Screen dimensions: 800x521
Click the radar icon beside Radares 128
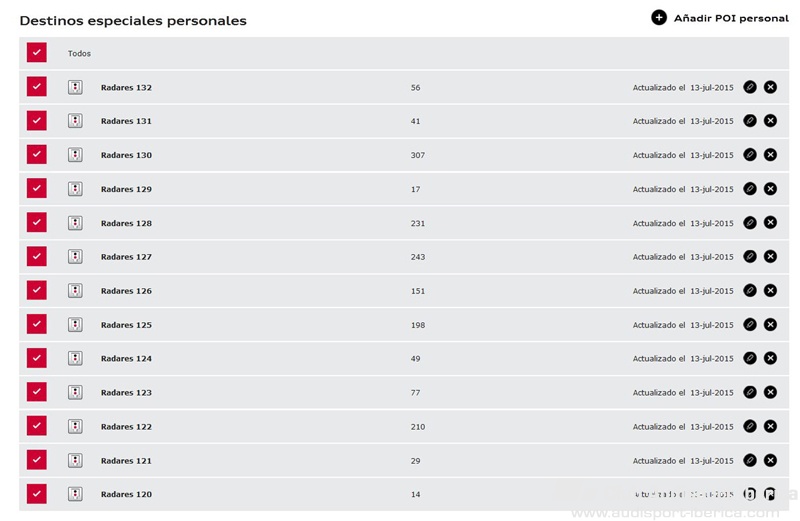(x=75, y=222)
